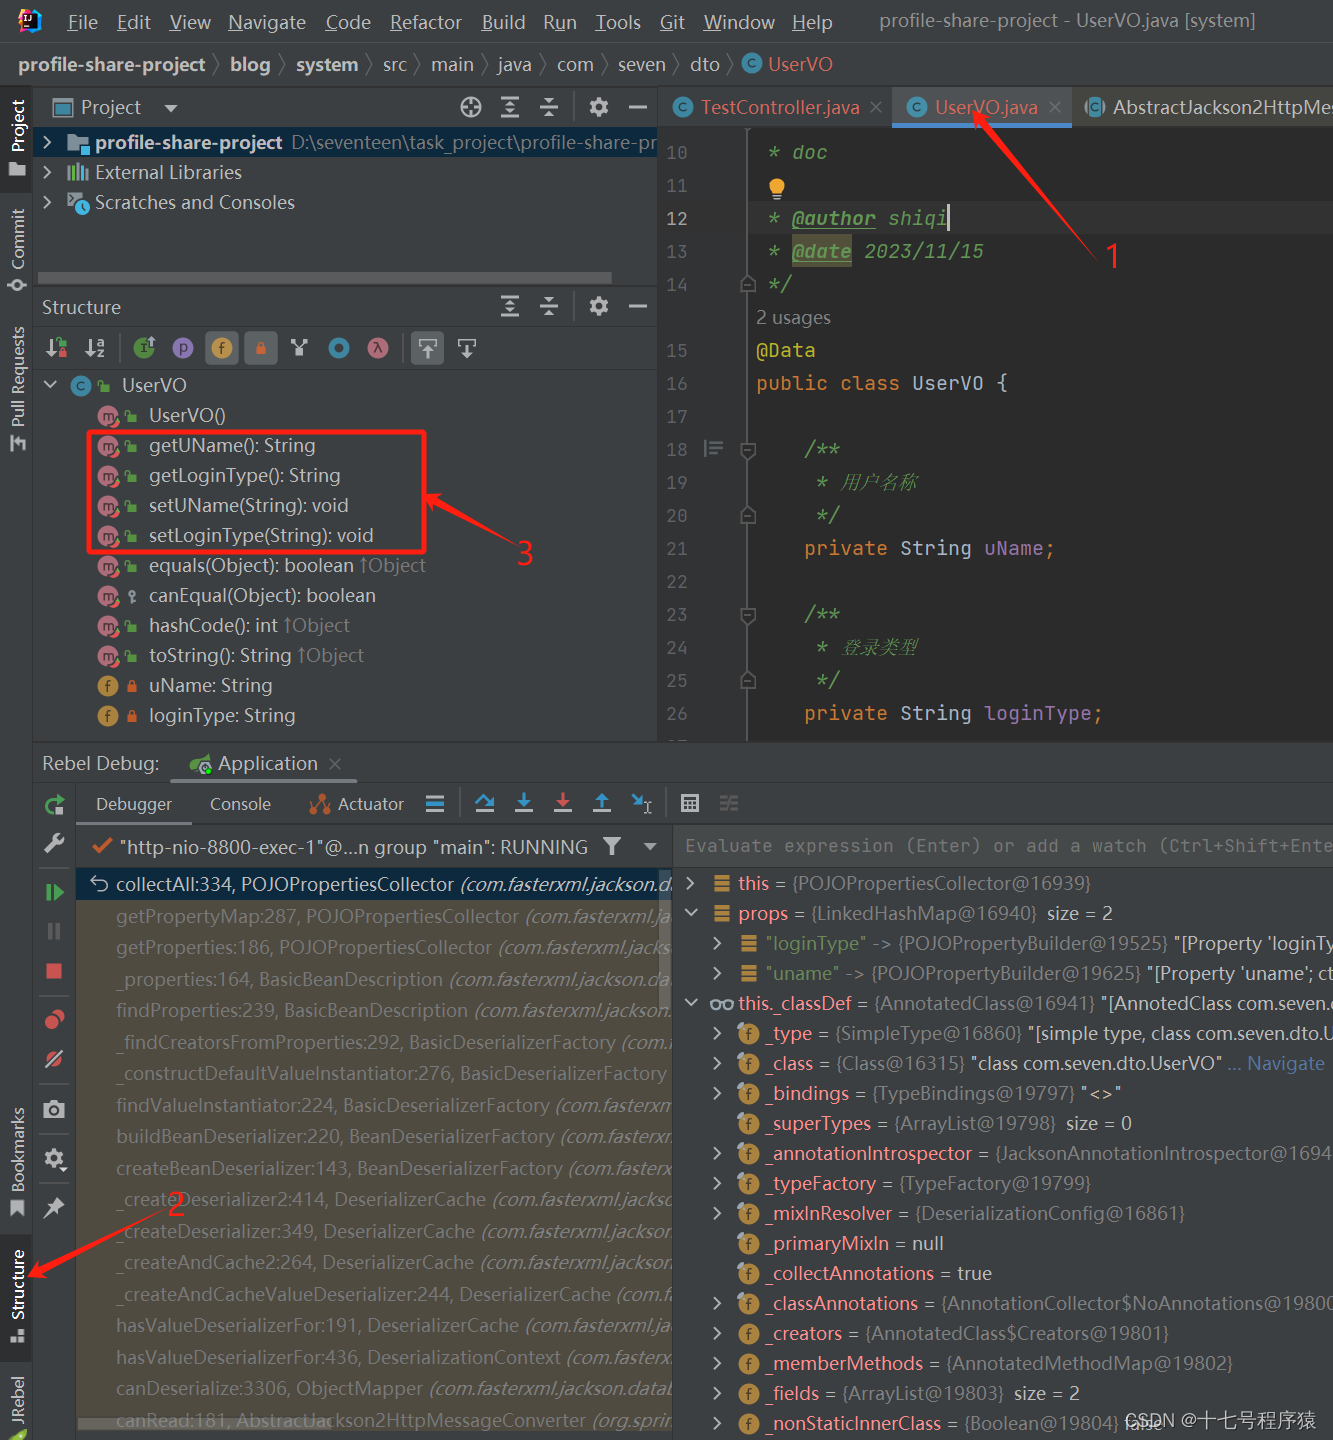Close the UserVO.java editor tab
This screenshot has height=1440, width=1333.
click(x=1055, y=107)
